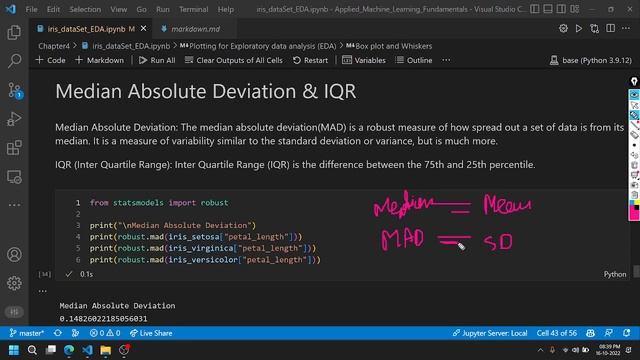
Task: Clear Outputs of All Cells
Action: (x=233, y=60)
